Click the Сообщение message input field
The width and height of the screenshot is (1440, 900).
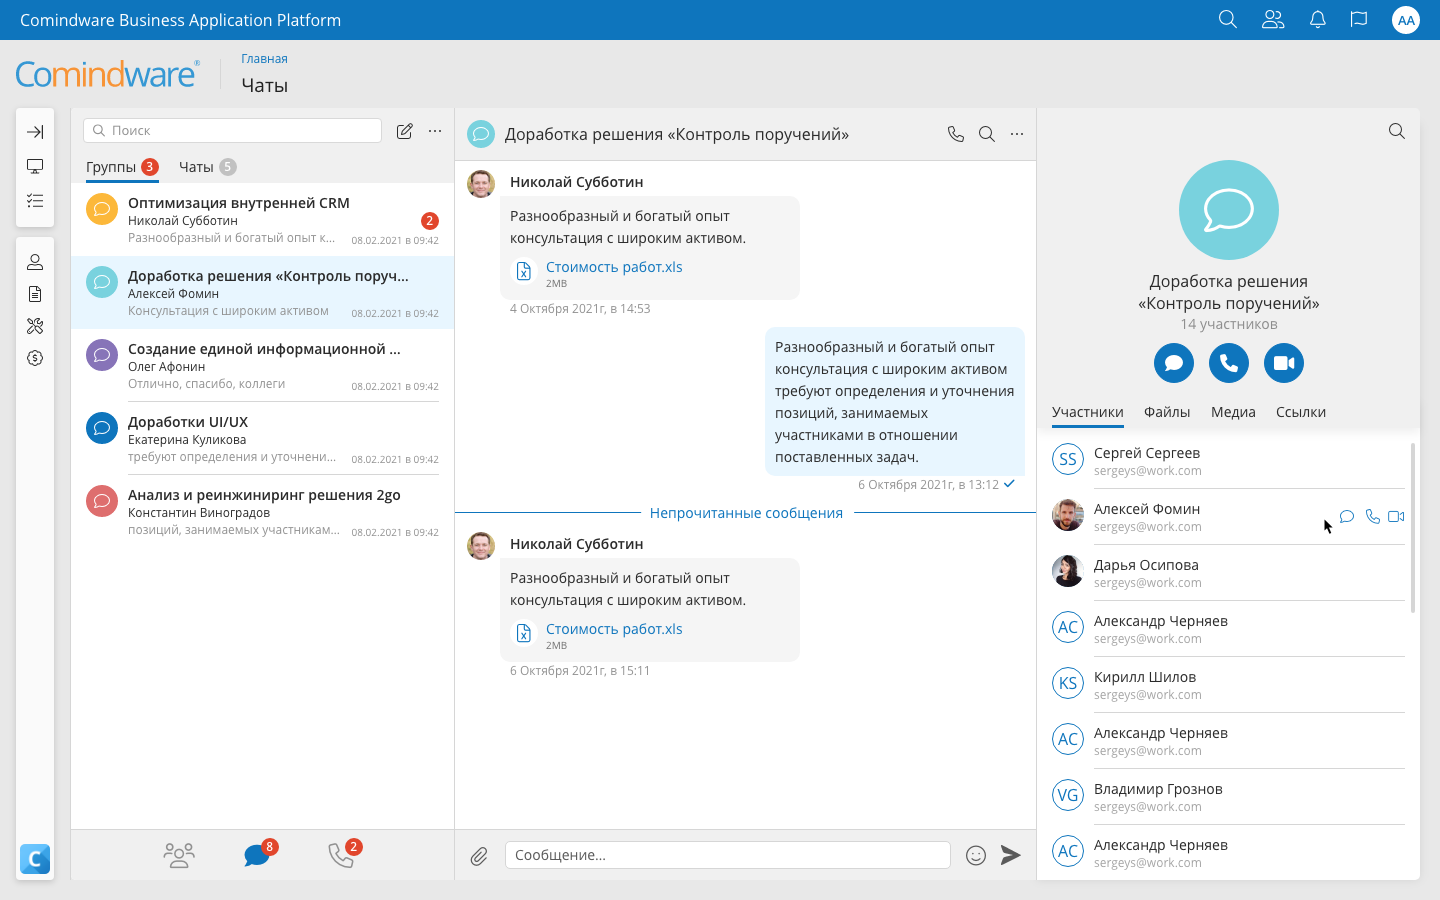[x=728, y=855]
